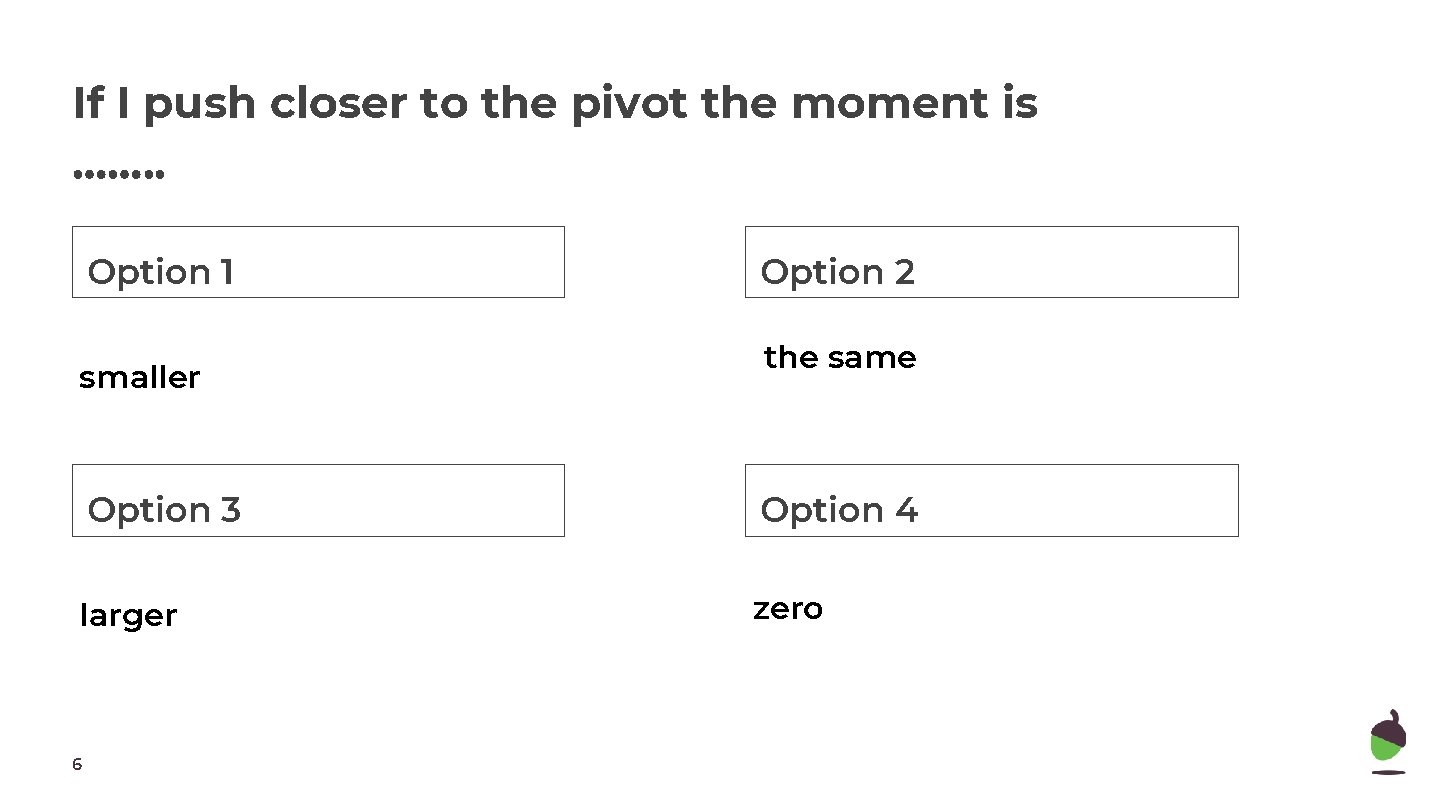Pick the answer text "smaller"
Image resolution: width=1440 pixels, height=810 pixels.
[x=139, y=378]
